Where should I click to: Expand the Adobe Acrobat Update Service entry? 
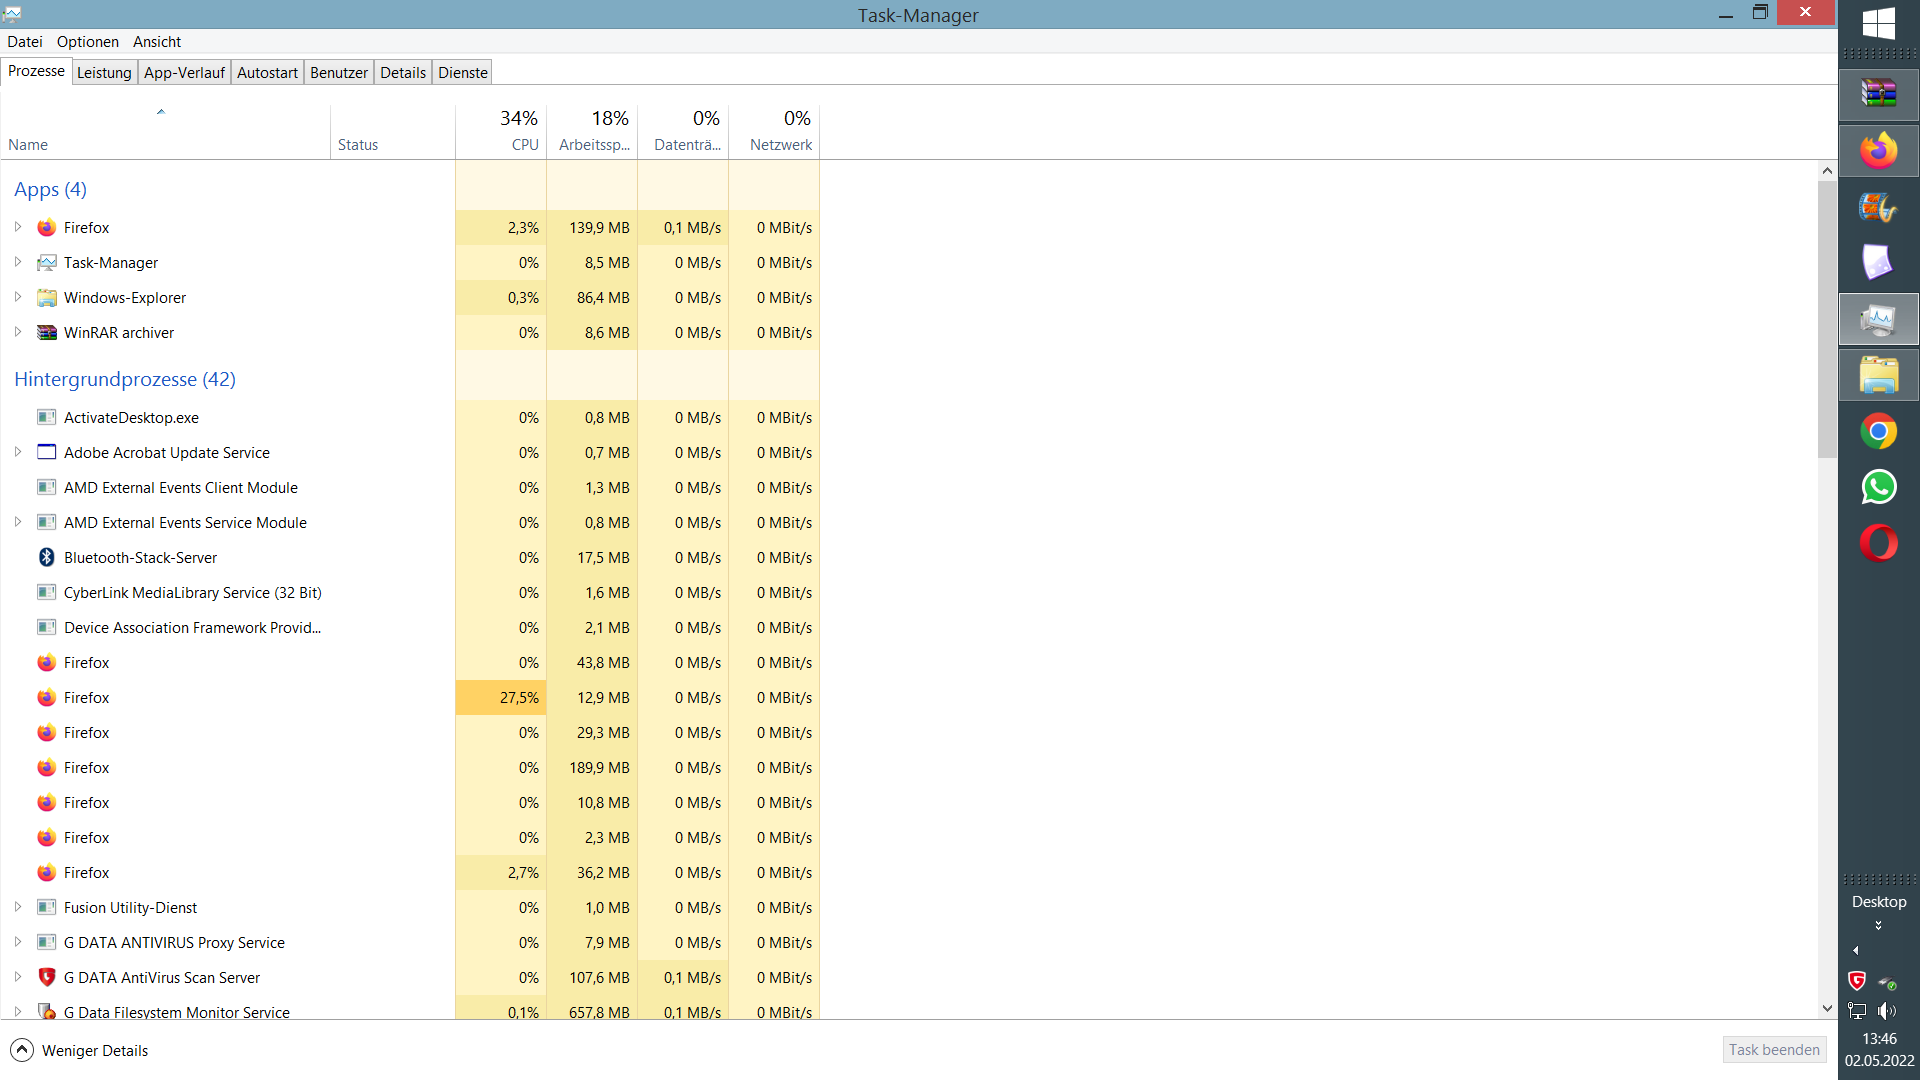pyautogui.click(x=18, y=452)
